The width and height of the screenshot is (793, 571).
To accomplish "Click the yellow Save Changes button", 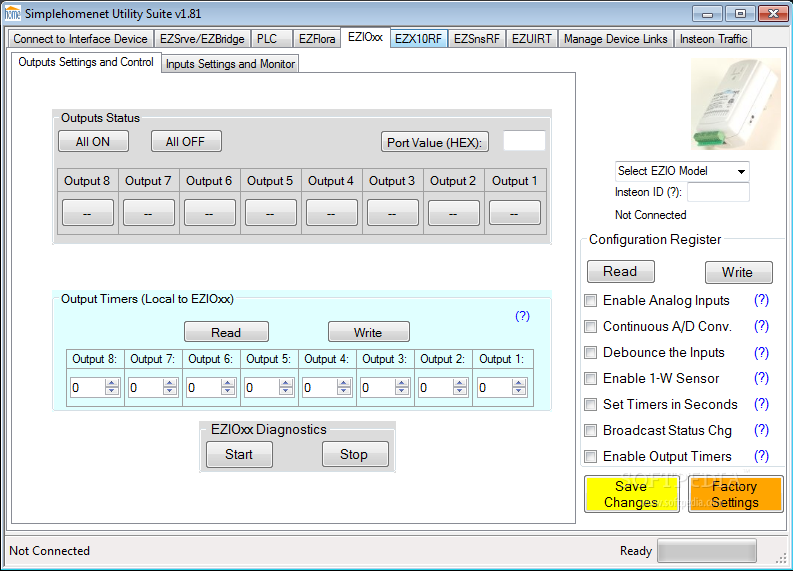I will pos(631,494).
